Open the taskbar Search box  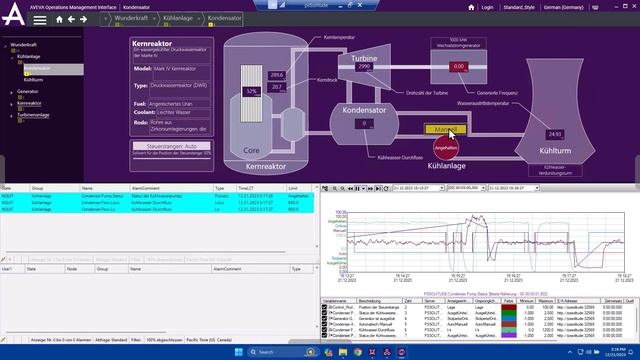283,352
